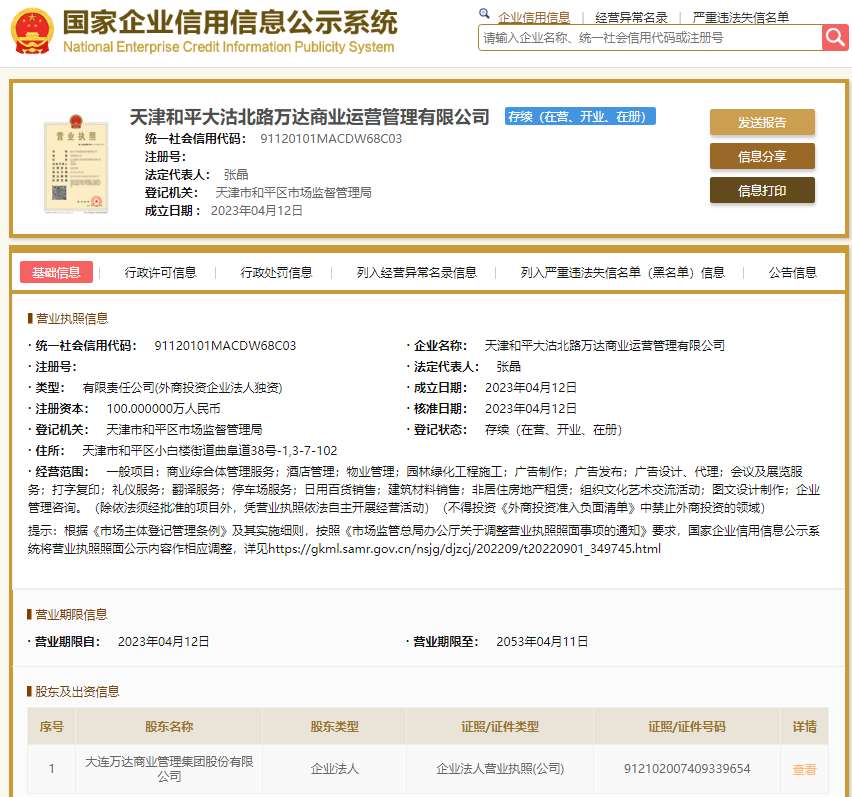Click the site title 国家企业信用信息公示系统
The width and height of the screenshot is (852, 797).
230,22
